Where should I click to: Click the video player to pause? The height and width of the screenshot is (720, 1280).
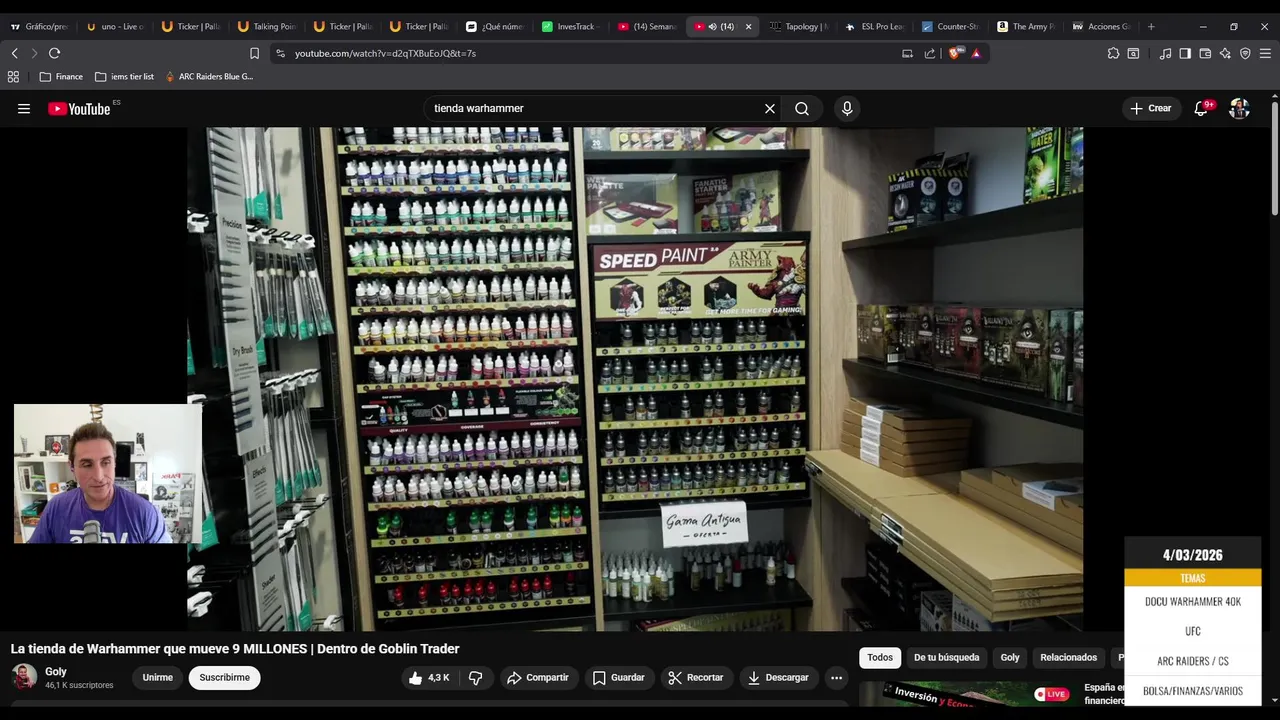(635, 379)
